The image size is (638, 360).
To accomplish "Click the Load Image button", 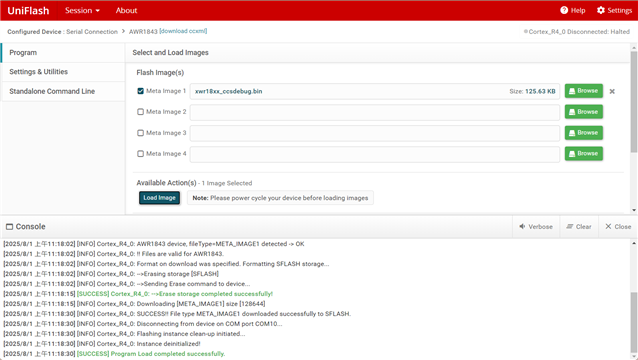I will coord(159,198).
